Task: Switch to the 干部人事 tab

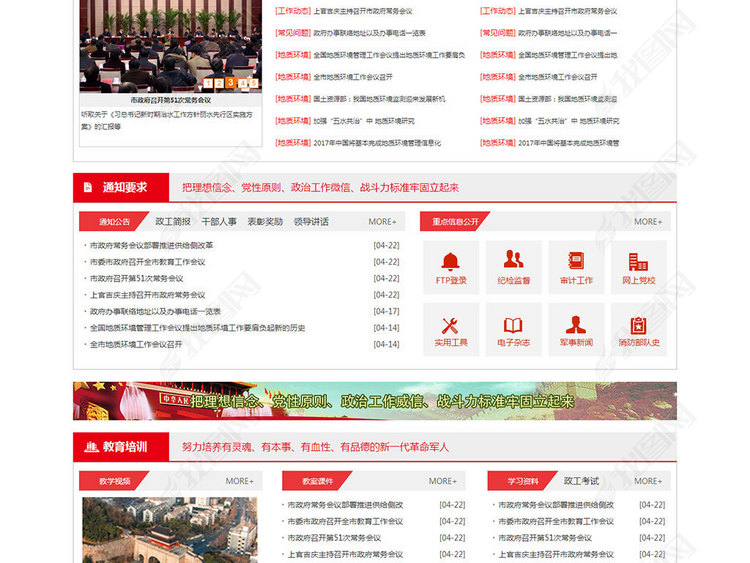Action: coord(219,221)
